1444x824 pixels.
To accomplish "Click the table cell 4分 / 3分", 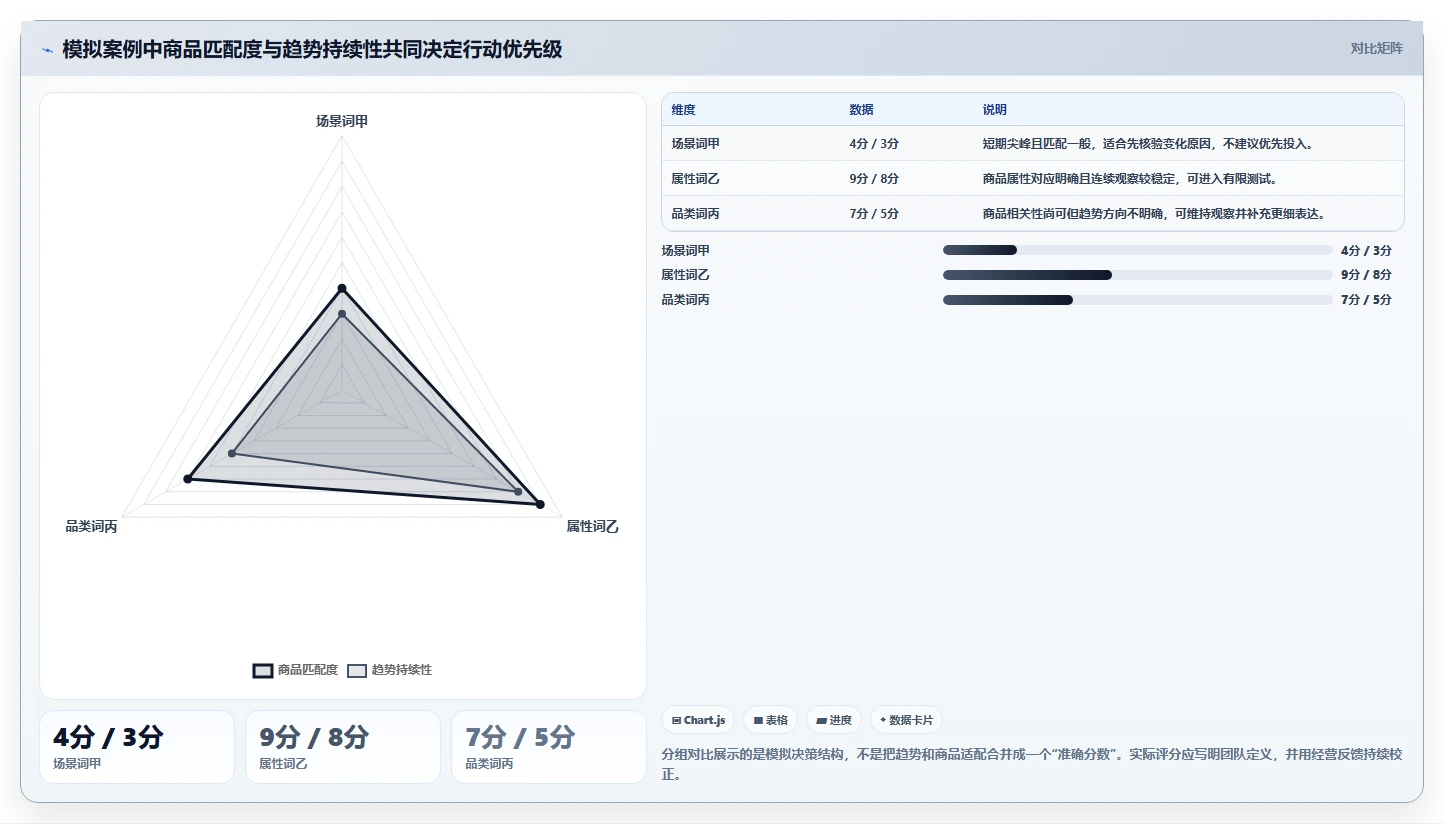I will [874, 143].
